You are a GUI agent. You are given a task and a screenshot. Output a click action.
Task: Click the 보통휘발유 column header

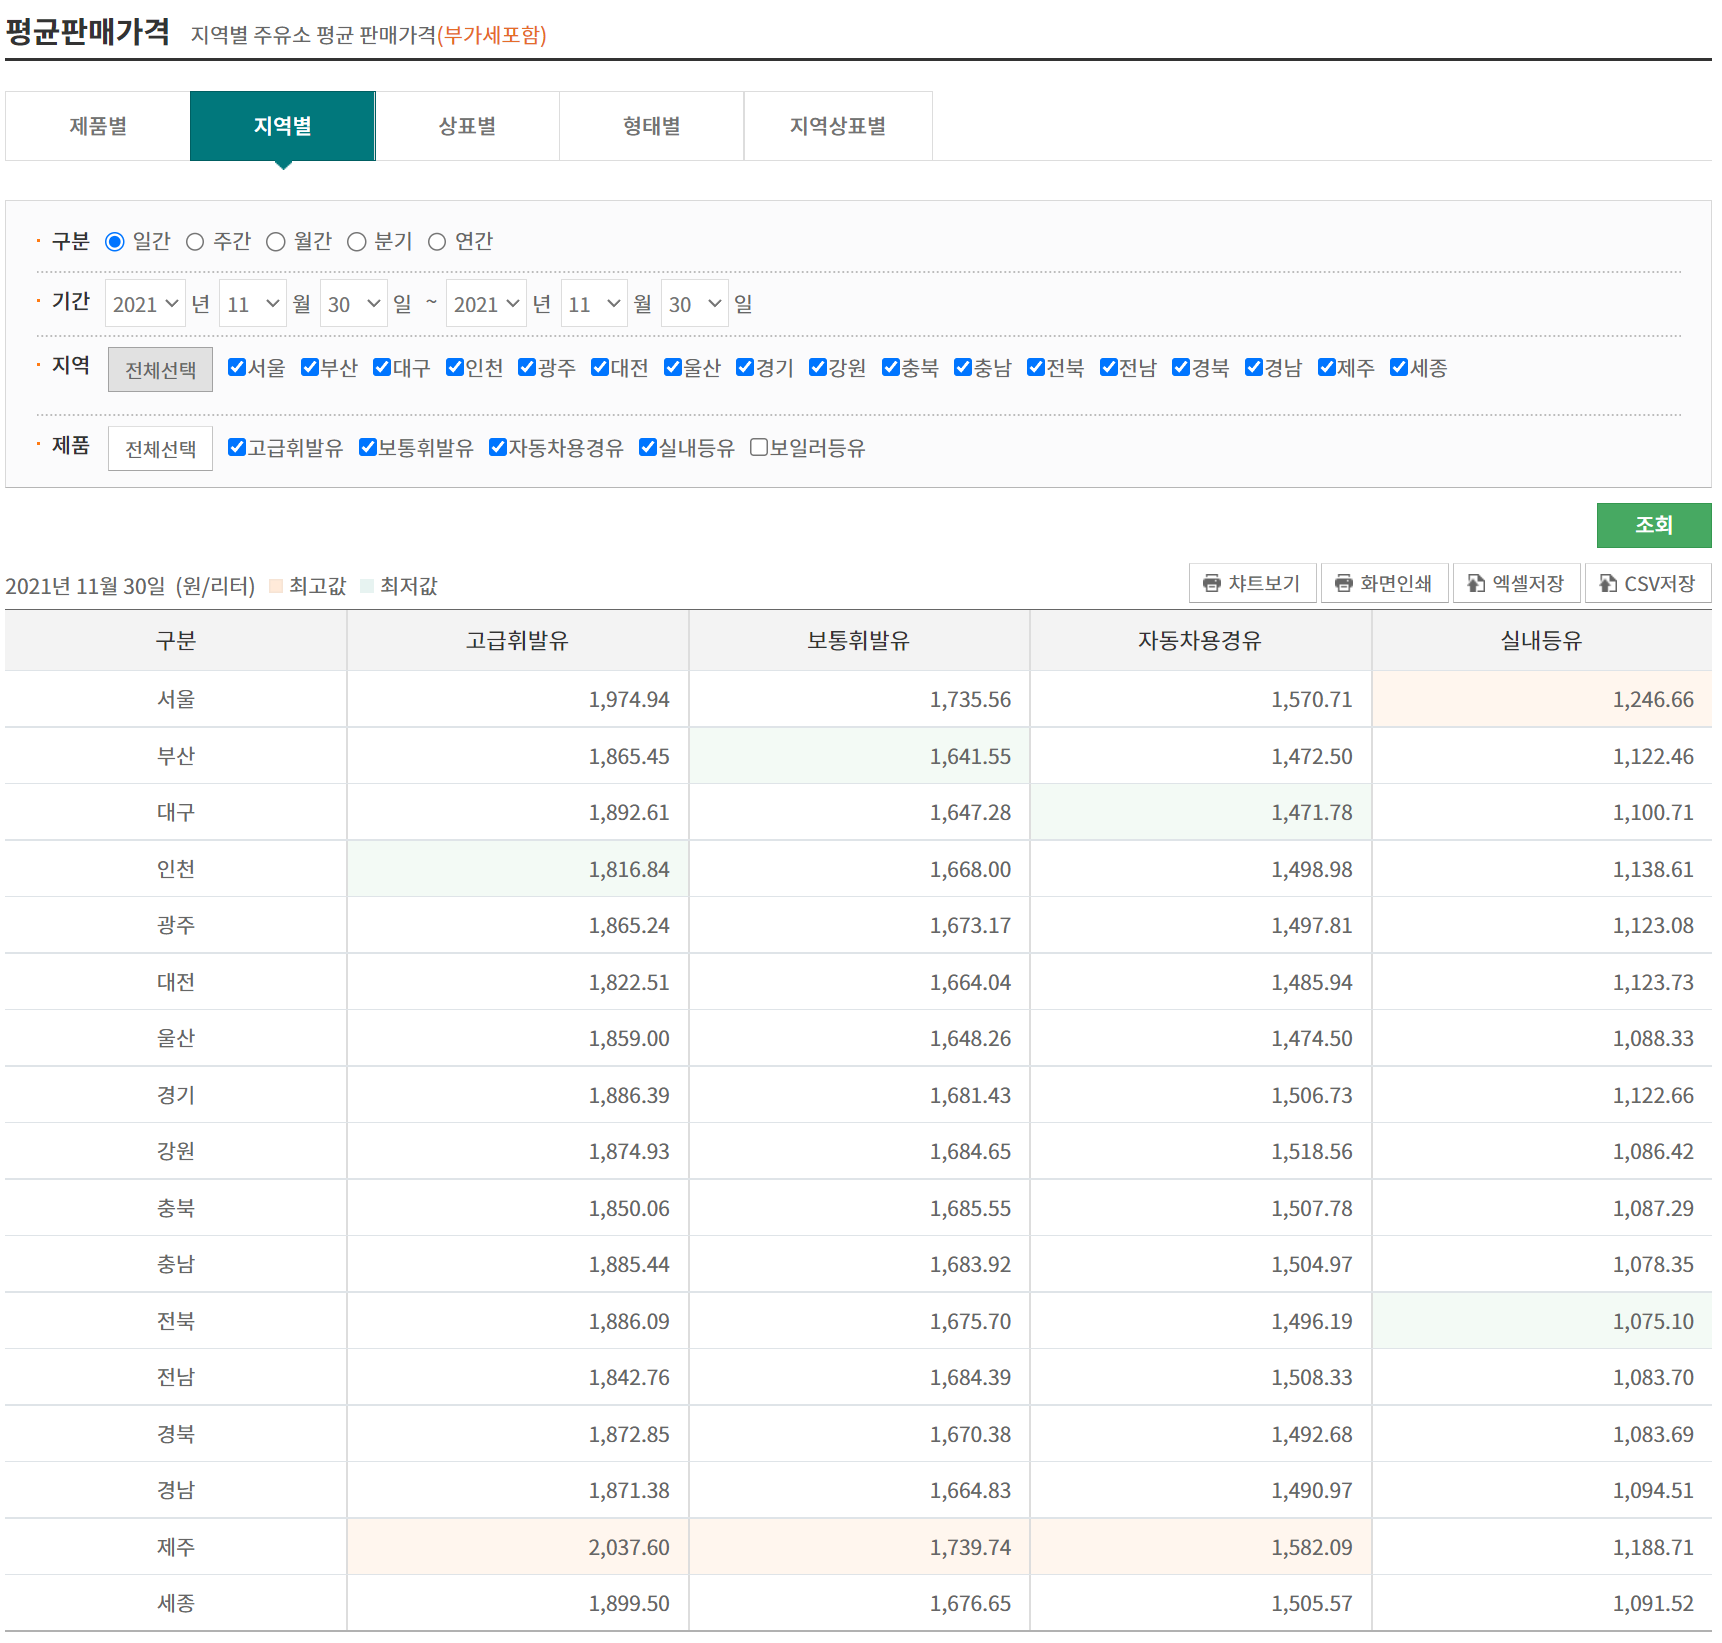click(x=858, y=641)
